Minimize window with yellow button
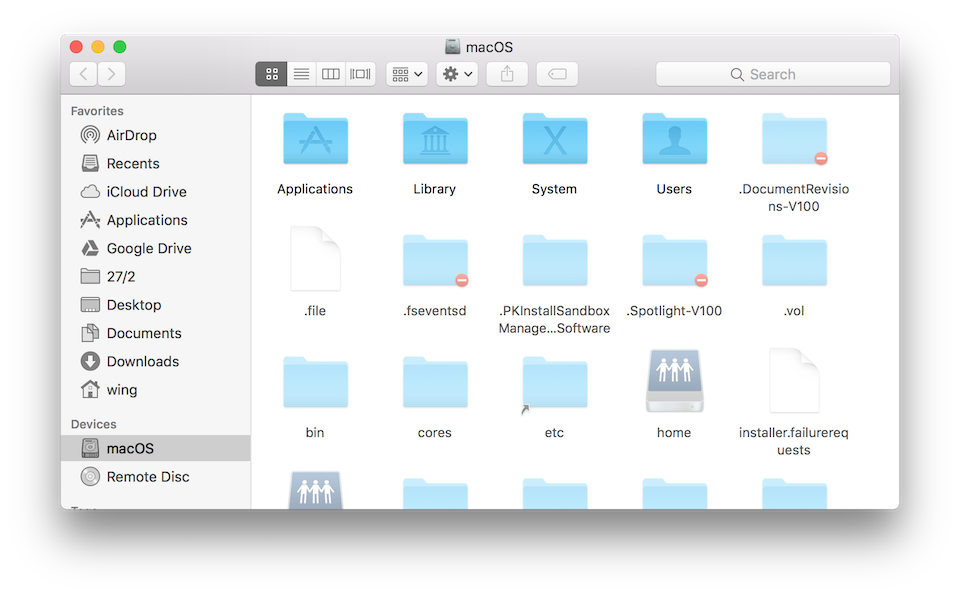960x596 pixels. coord(98,47)
